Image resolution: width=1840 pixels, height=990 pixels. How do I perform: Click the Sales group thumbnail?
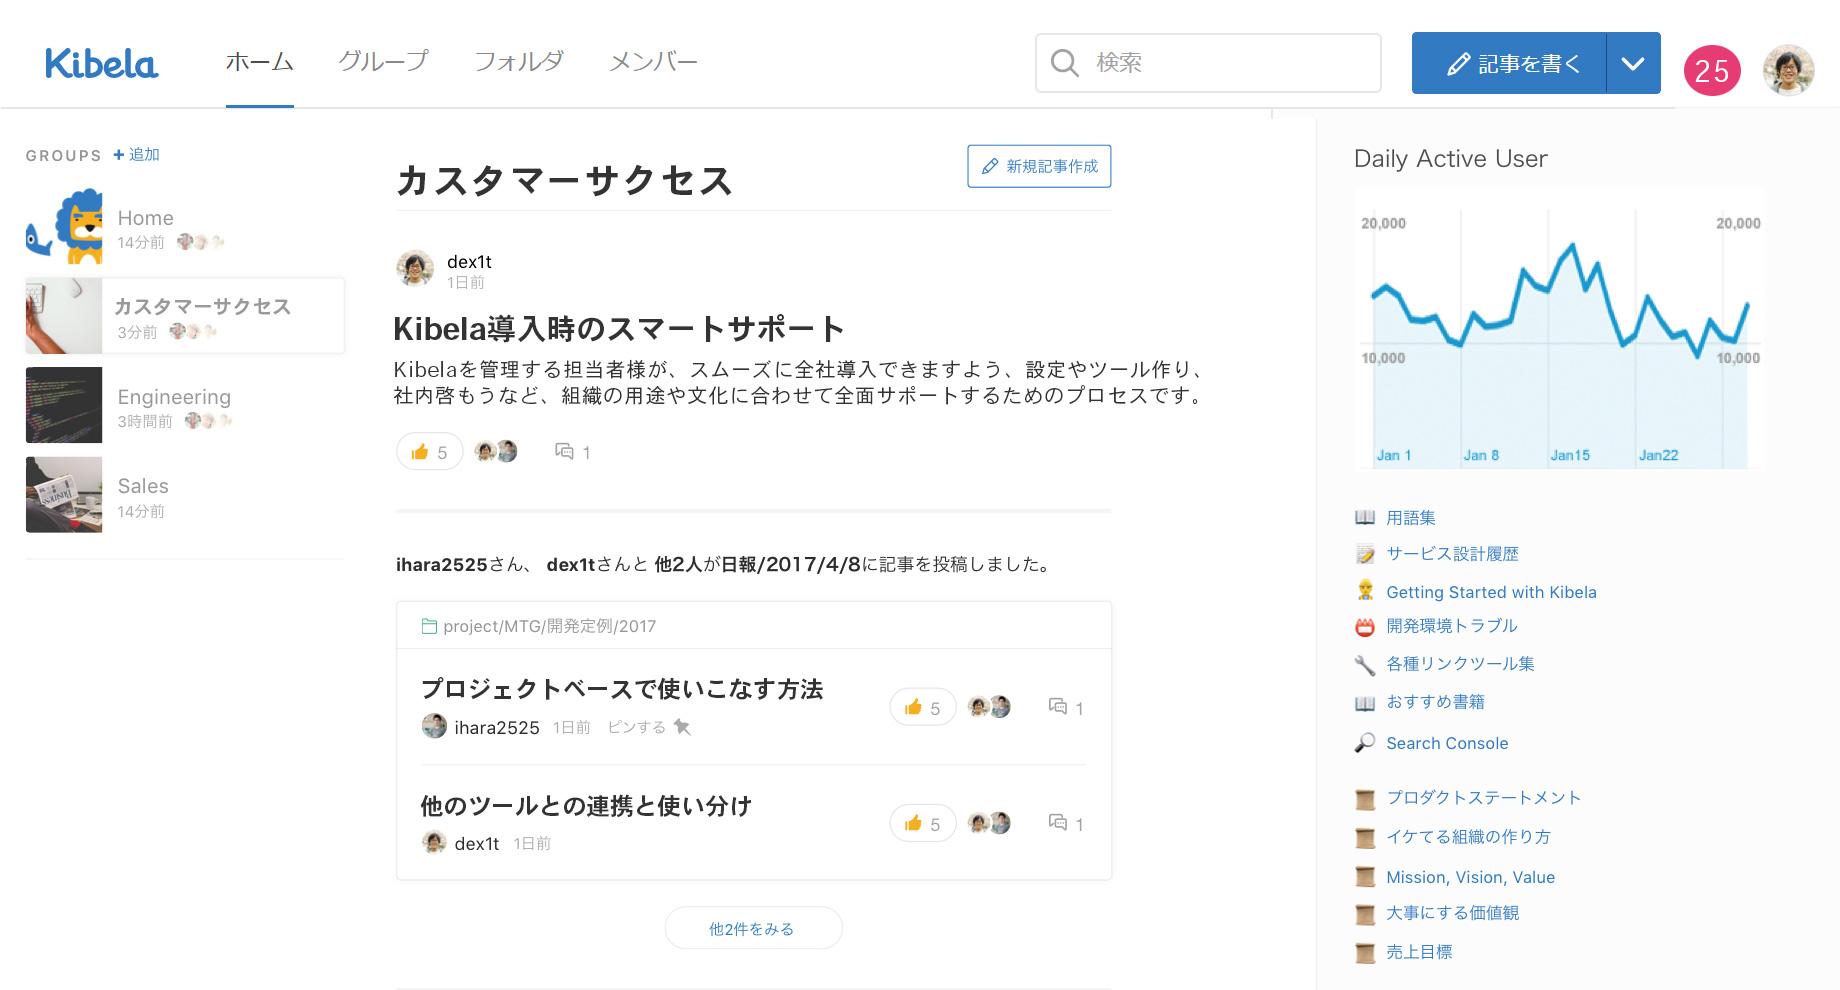tap(64, 495)
